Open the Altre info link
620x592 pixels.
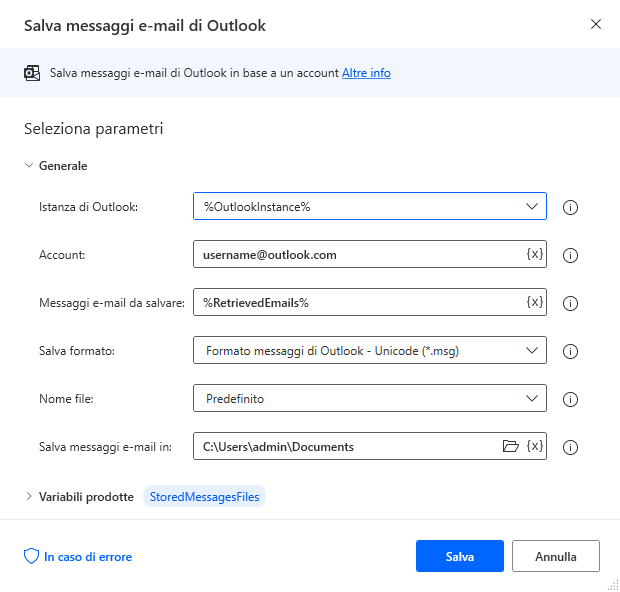[x=366, y=73]
